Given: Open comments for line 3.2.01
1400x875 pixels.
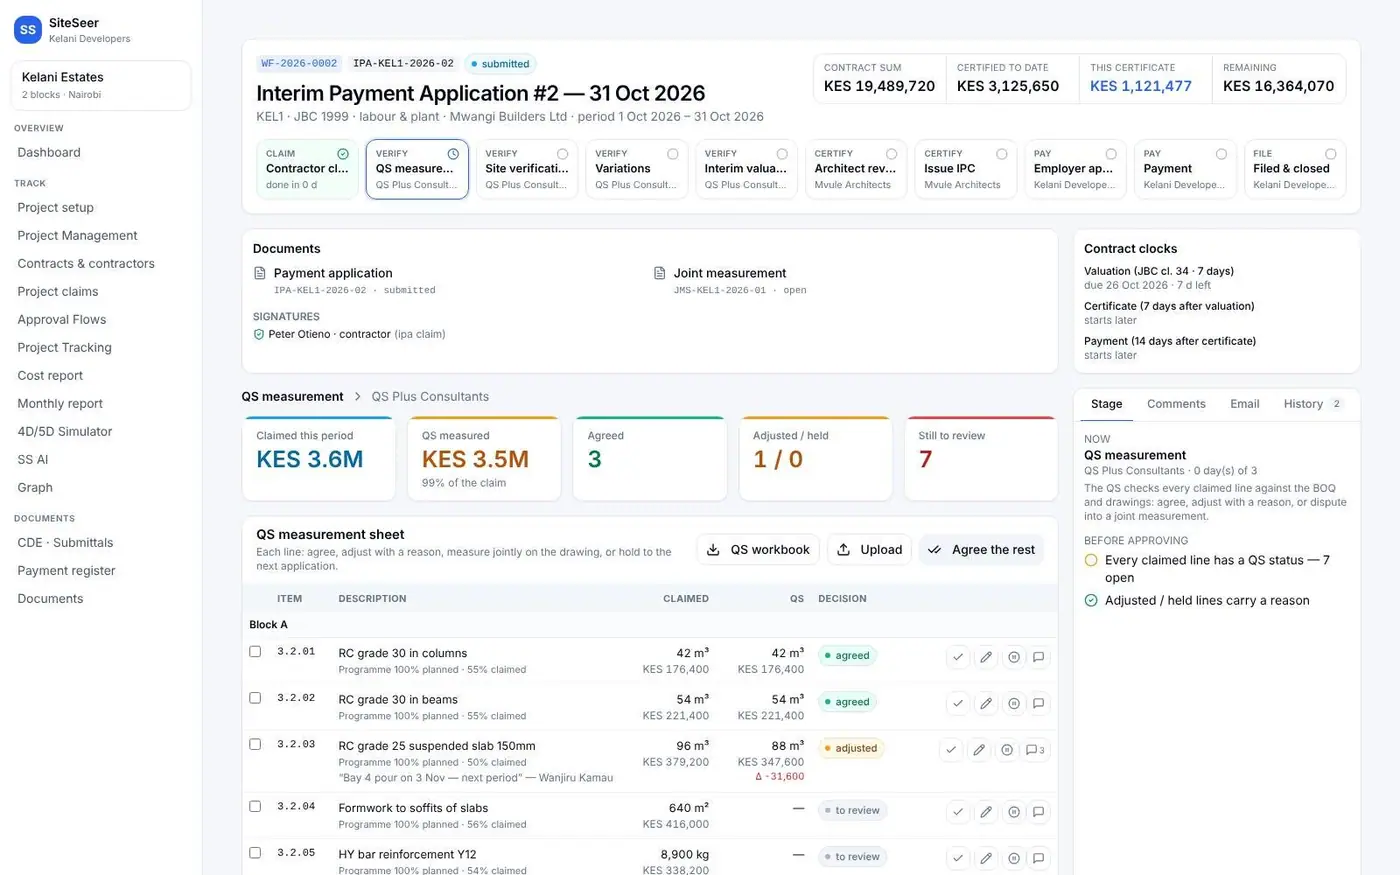Looking at the screenshot, I should point(1039,657).
